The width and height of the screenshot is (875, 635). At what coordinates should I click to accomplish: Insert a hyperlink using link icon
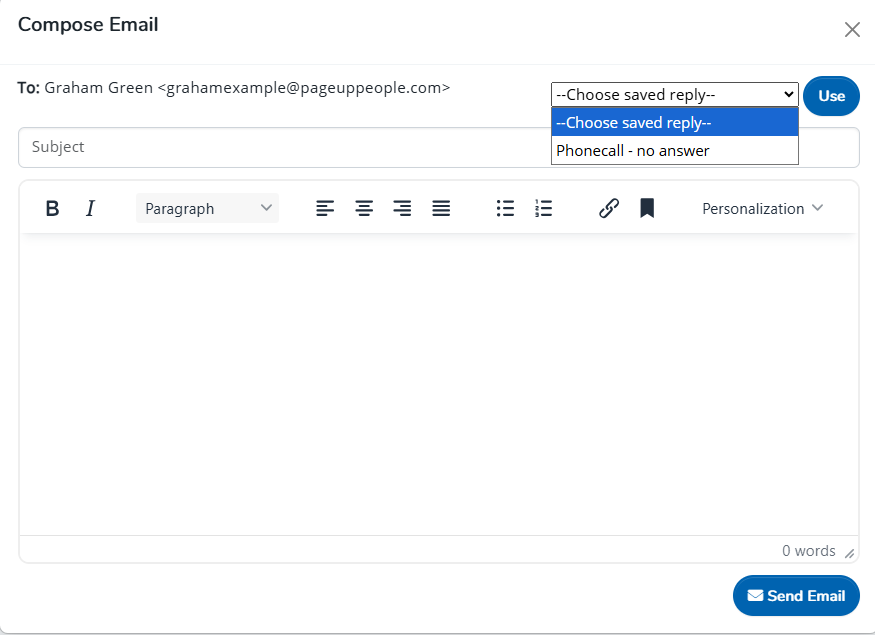(x=608, y=208)
